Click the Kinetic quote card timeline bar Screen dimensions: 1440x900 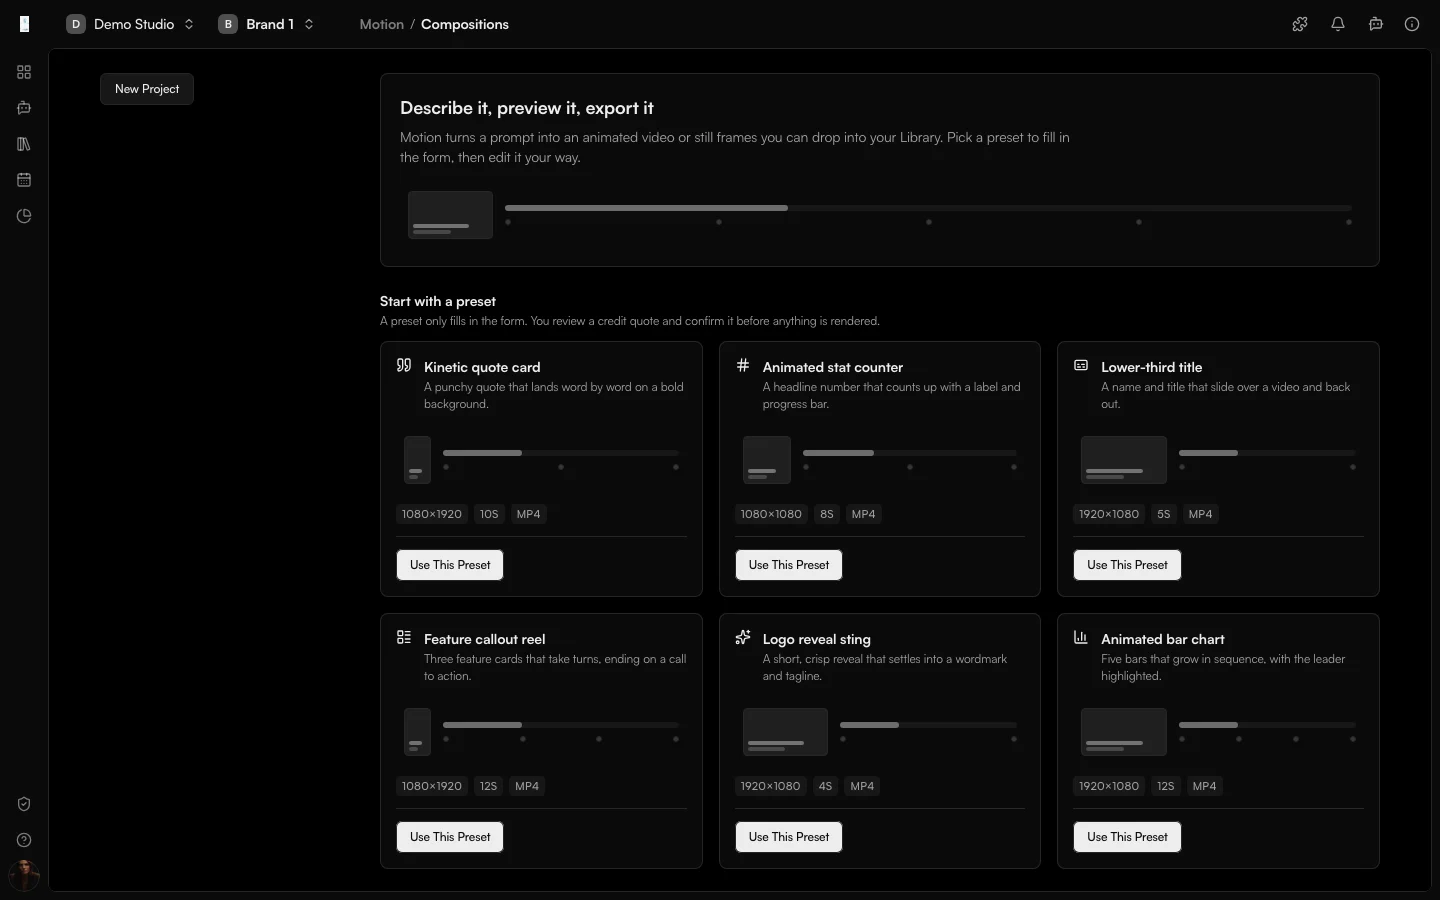[561, 453]
